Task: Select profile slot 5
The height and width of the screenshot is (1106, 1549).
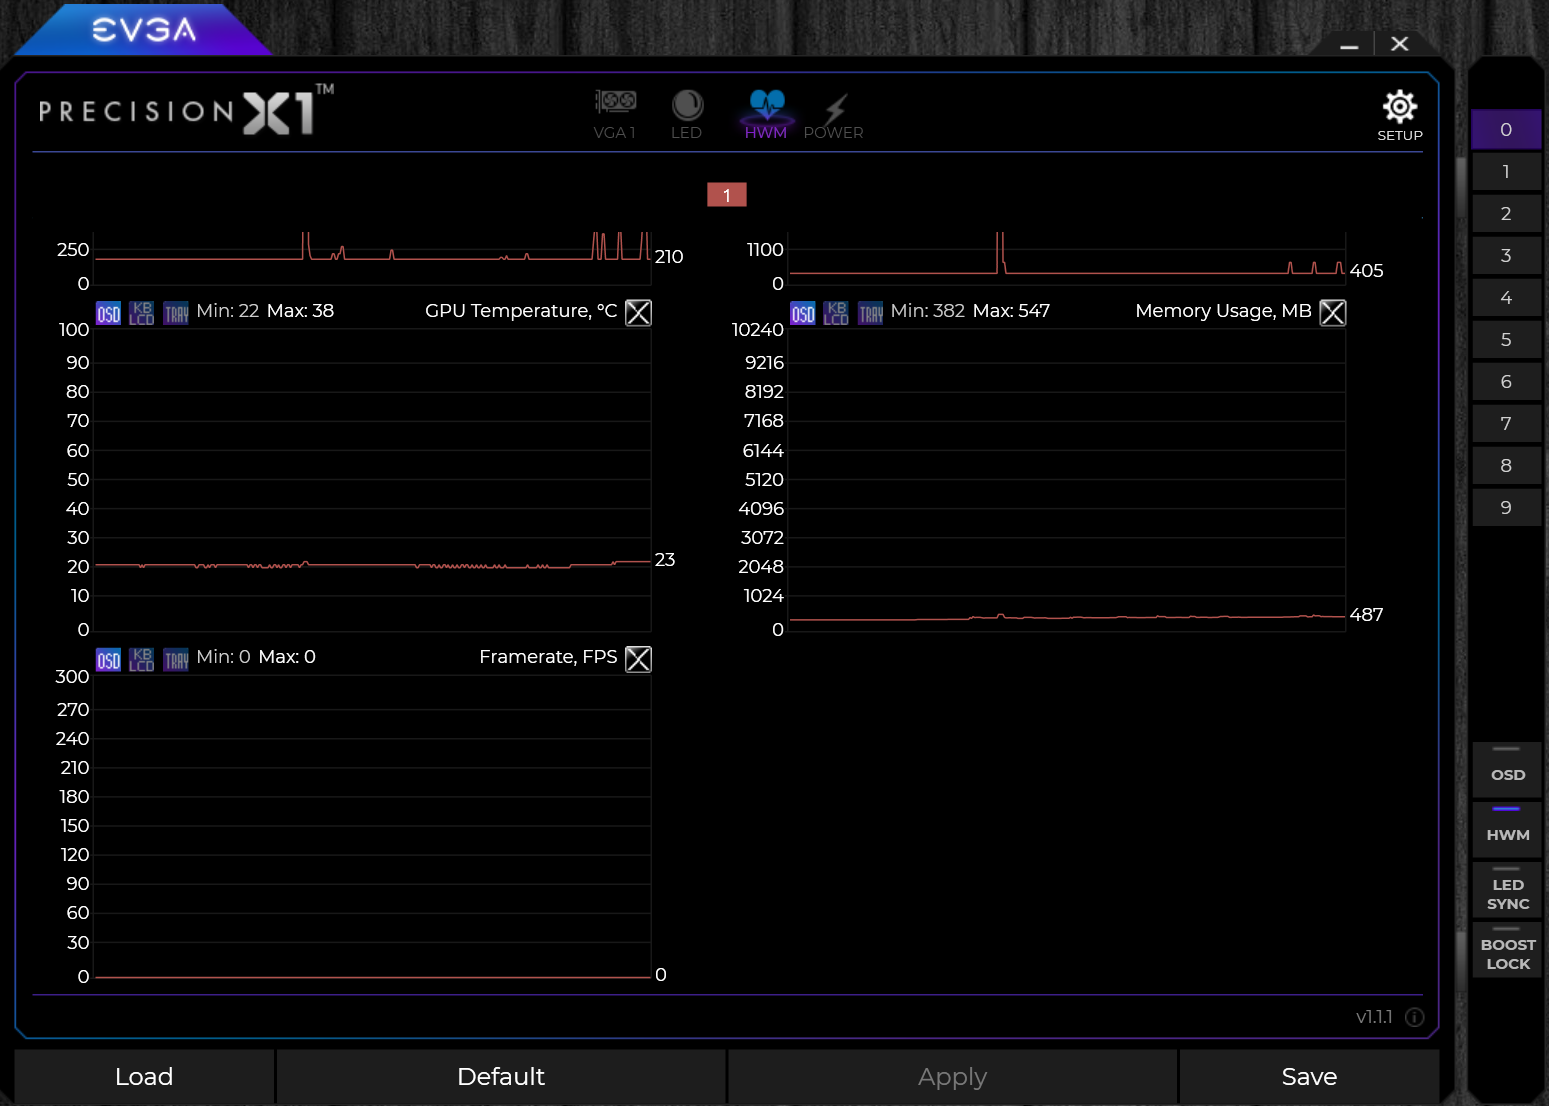Action: point(1506,340)
